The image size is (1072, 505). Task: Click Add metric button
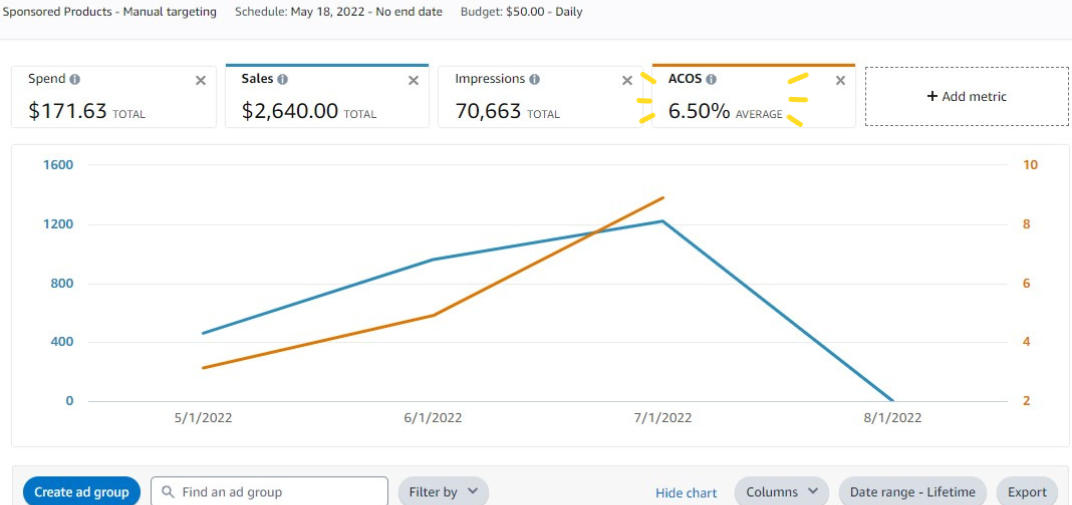(966, 97)
